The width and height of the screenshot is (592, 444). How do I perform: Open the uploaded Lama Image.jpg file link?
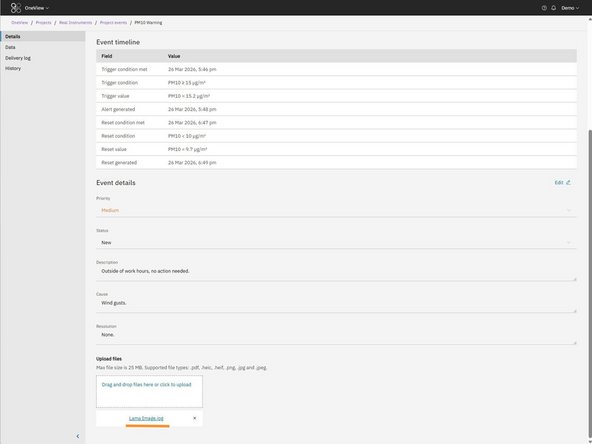pyautogui.click(x=146, y=418)
